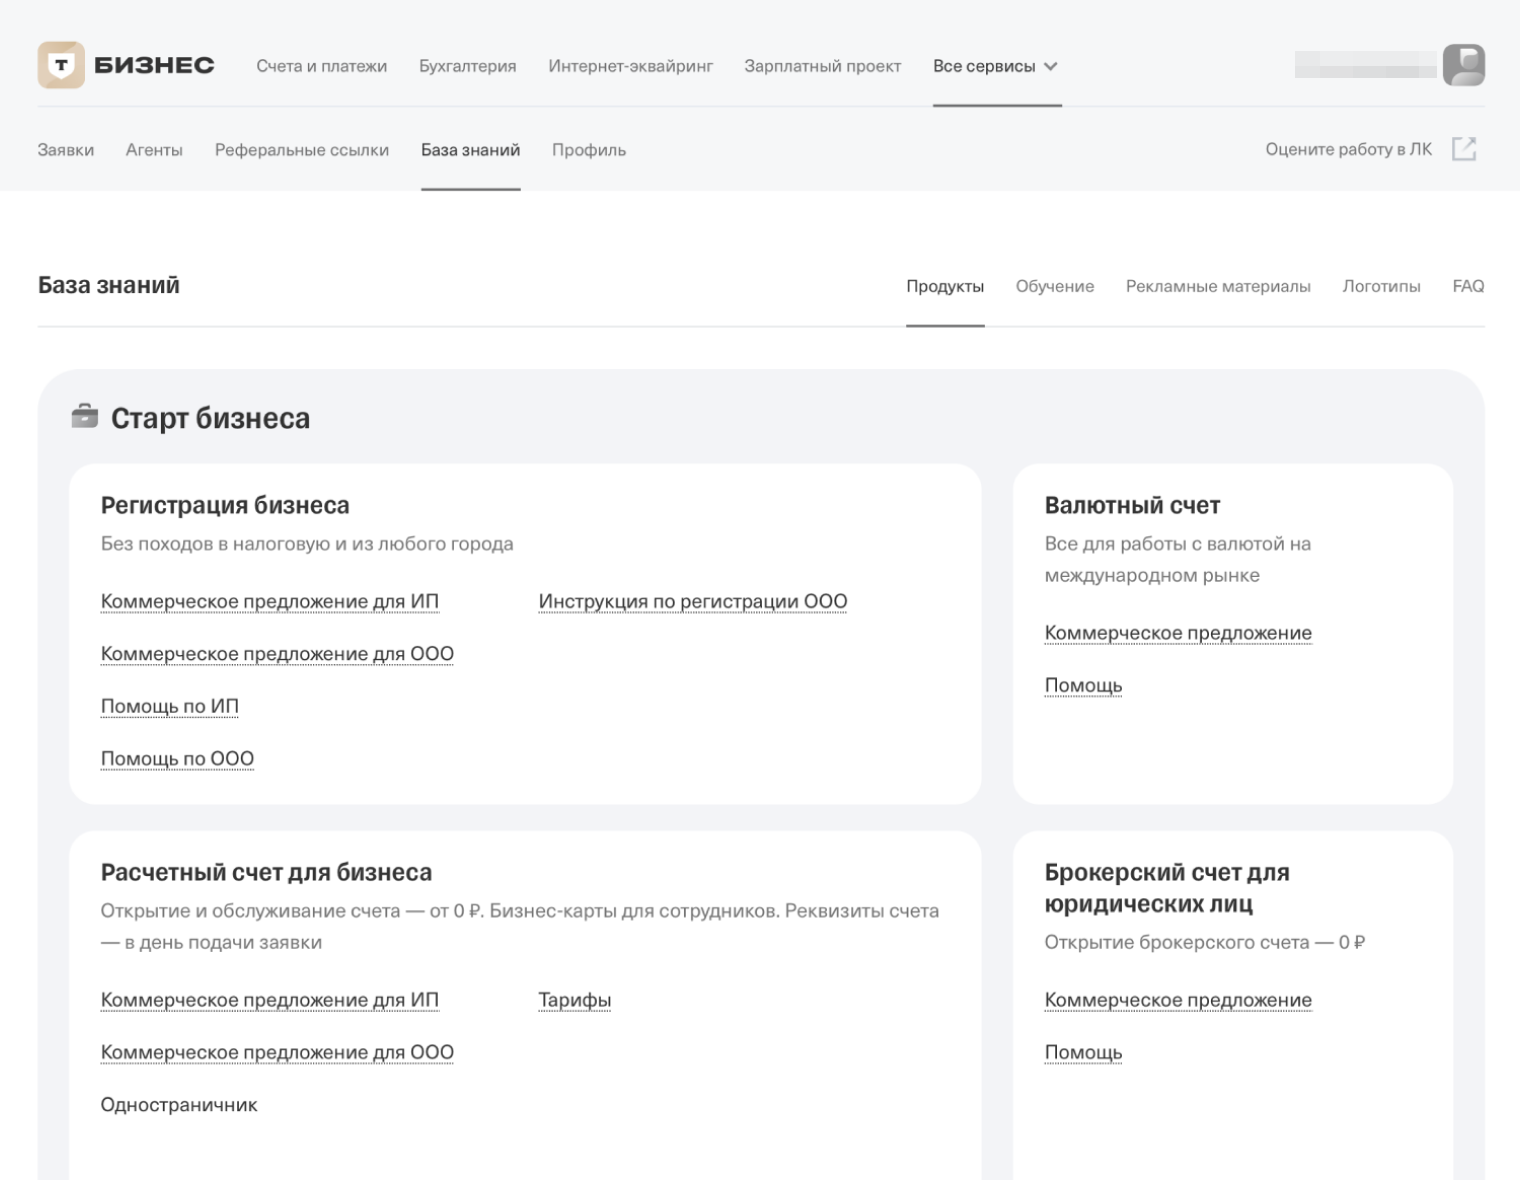Open the Бухгалтерия menu item
Screen dimensions: 1520x1180
(467, 66)
